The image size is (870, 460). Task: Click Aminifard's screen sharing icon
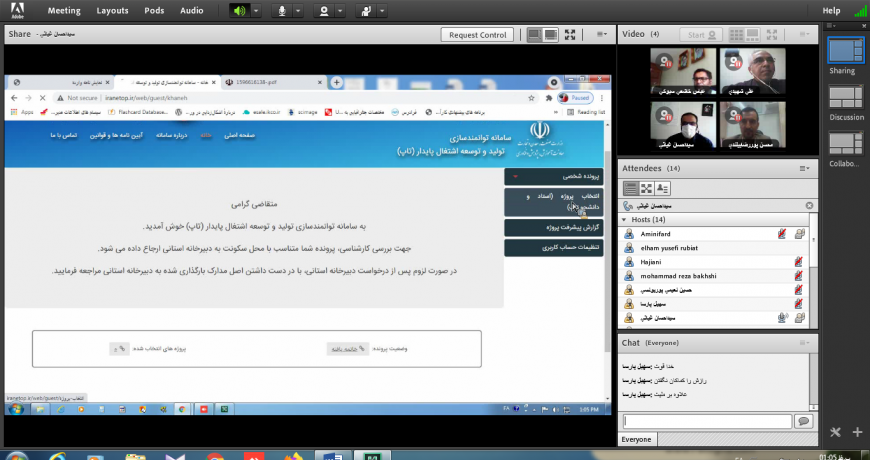[800, 234]
